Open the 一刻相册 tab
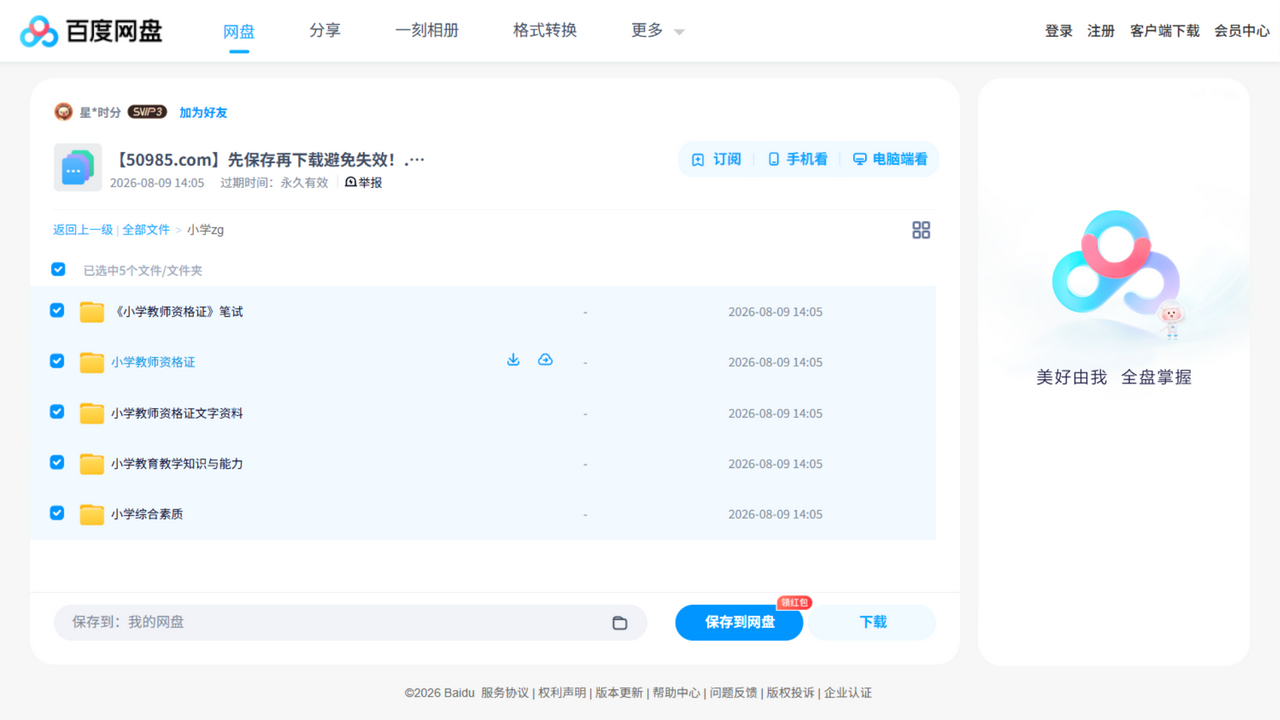 point(427,30)
